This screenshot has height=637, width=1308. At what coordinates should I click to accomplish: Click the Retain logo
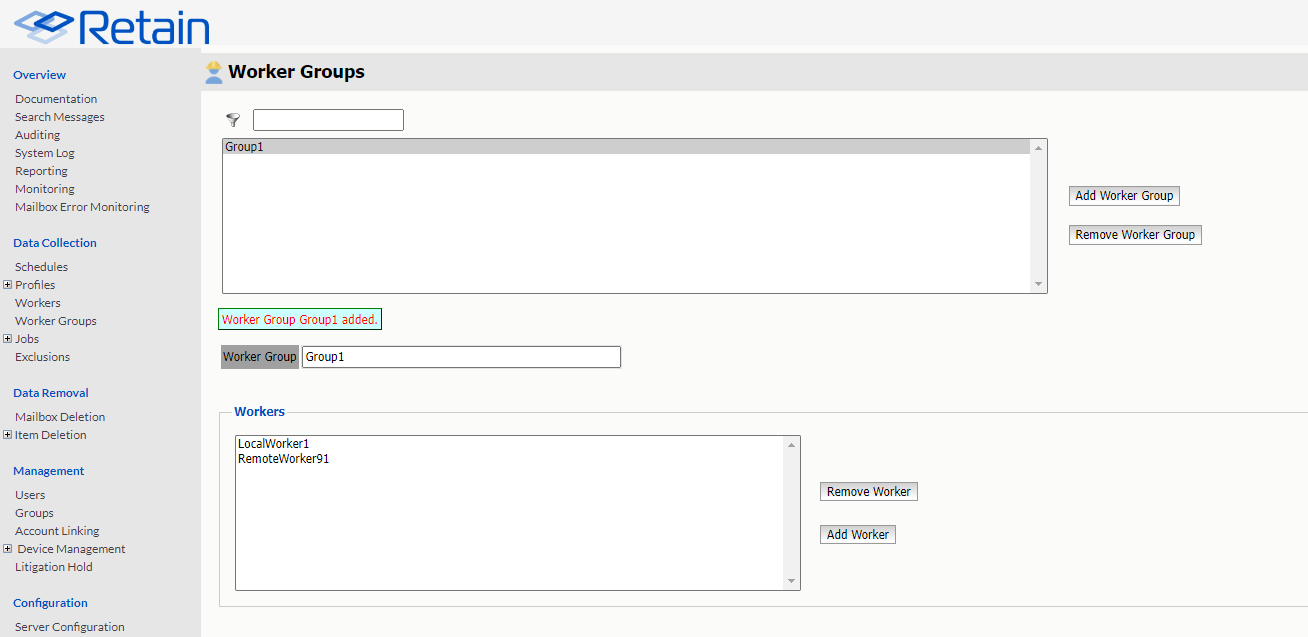pos(112,27)
